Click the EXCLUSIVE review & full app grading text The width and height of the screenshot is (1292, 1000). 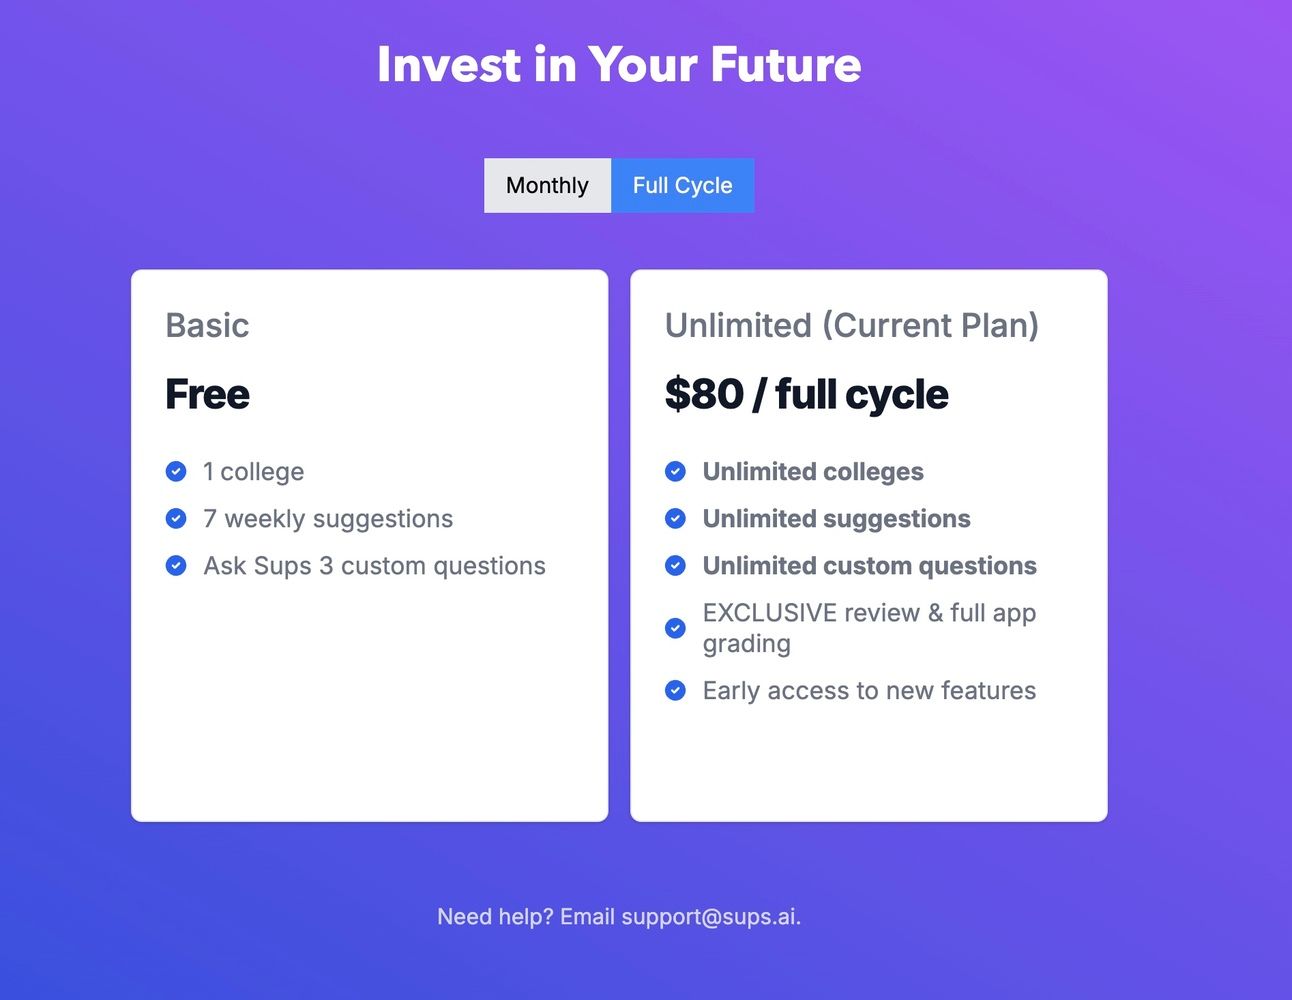[x=869, y=628]
